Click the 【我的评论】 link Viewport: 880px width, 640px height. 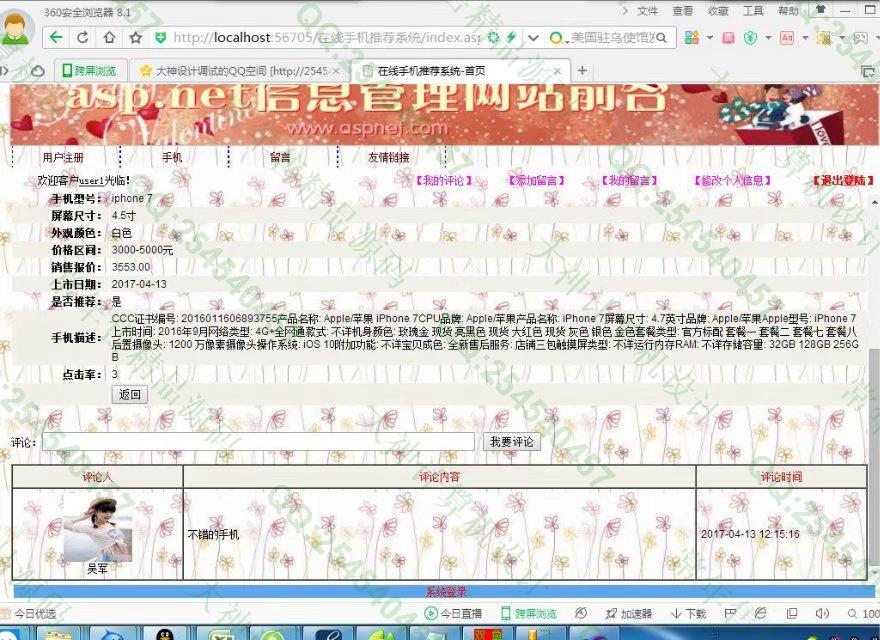point(444,181)
